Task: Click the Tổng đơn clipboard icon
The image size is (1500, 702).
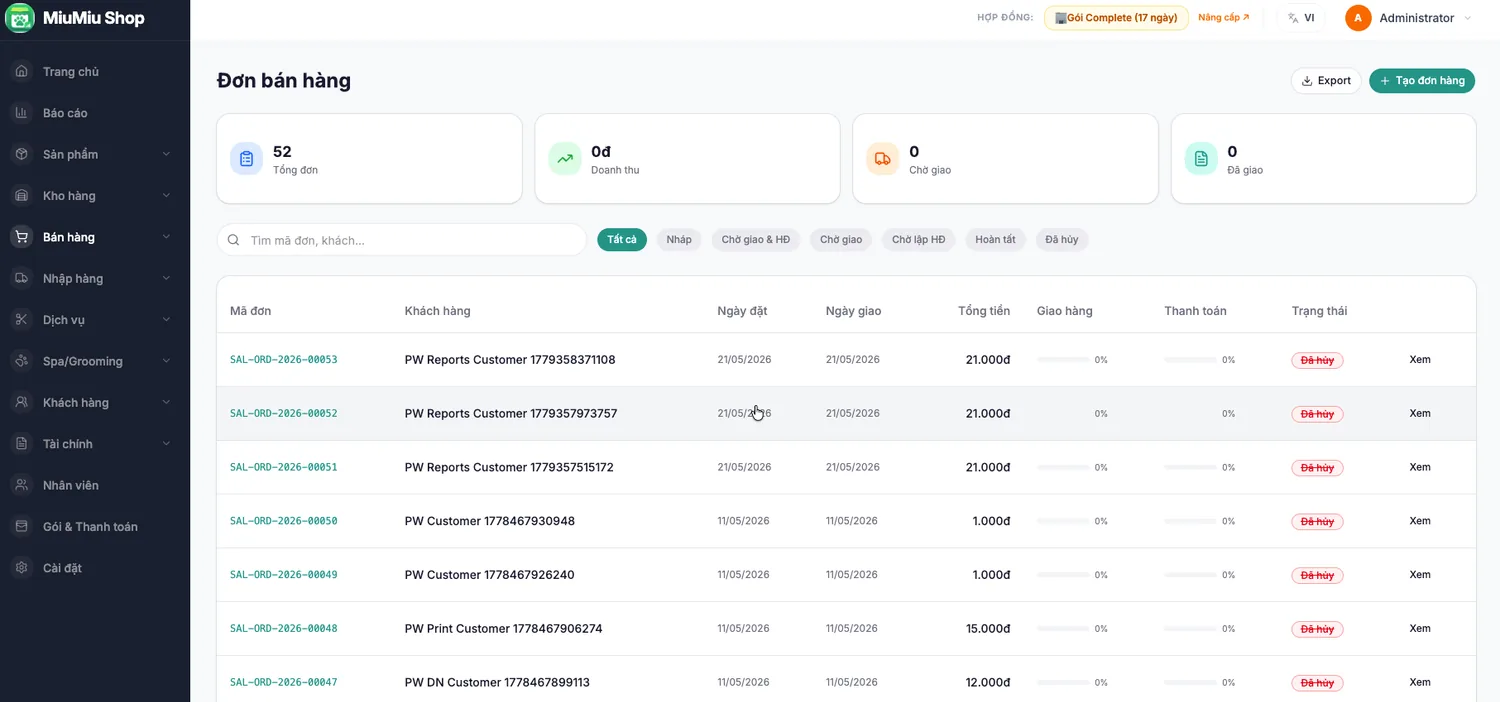Action: (x=247, y=159)
